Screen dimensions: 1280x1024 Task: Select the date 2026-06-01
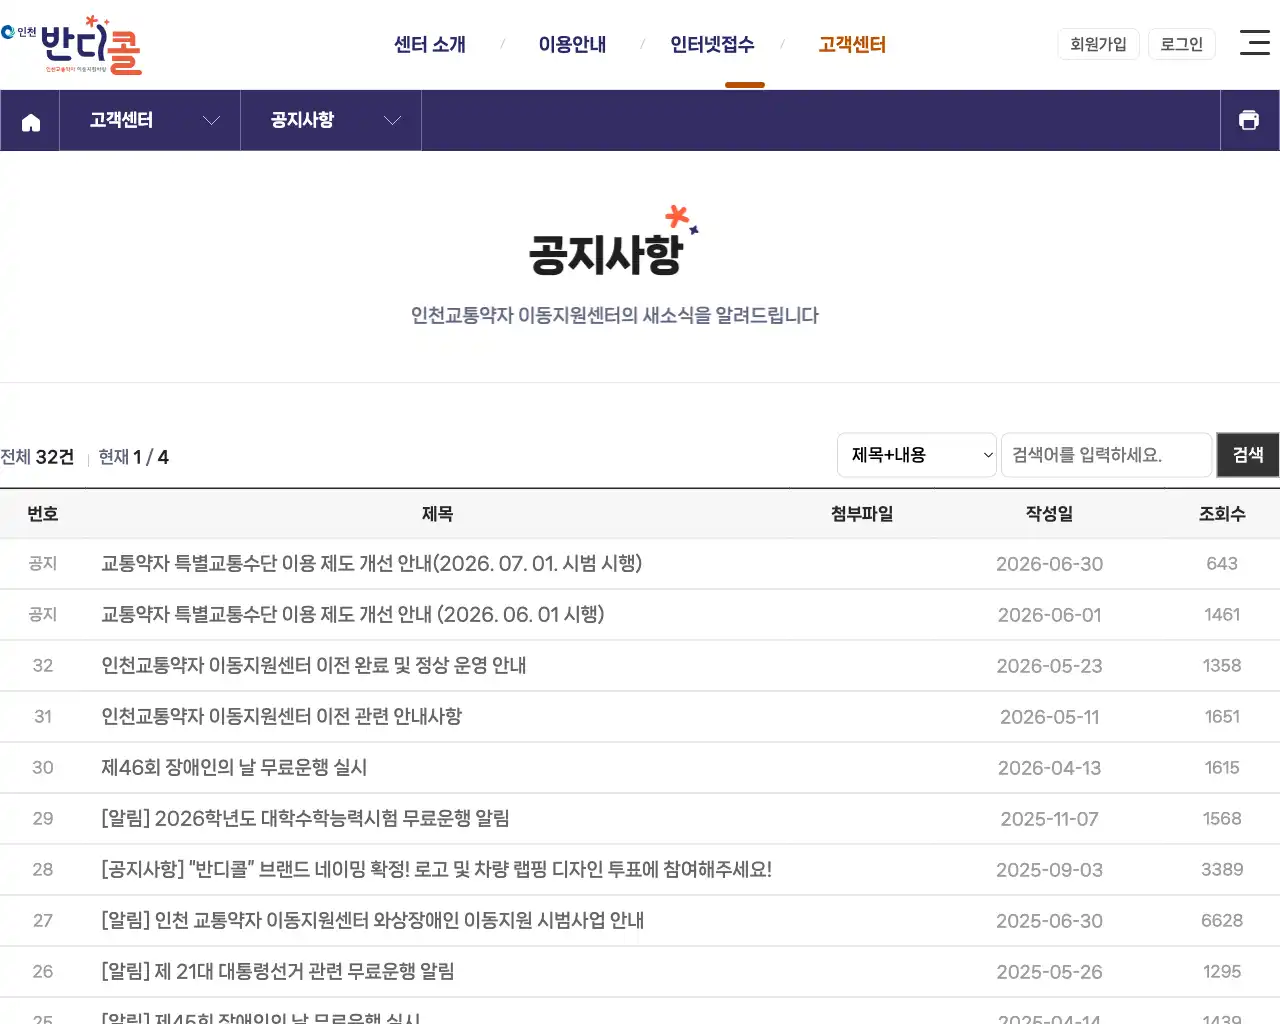coord(1049,615)
